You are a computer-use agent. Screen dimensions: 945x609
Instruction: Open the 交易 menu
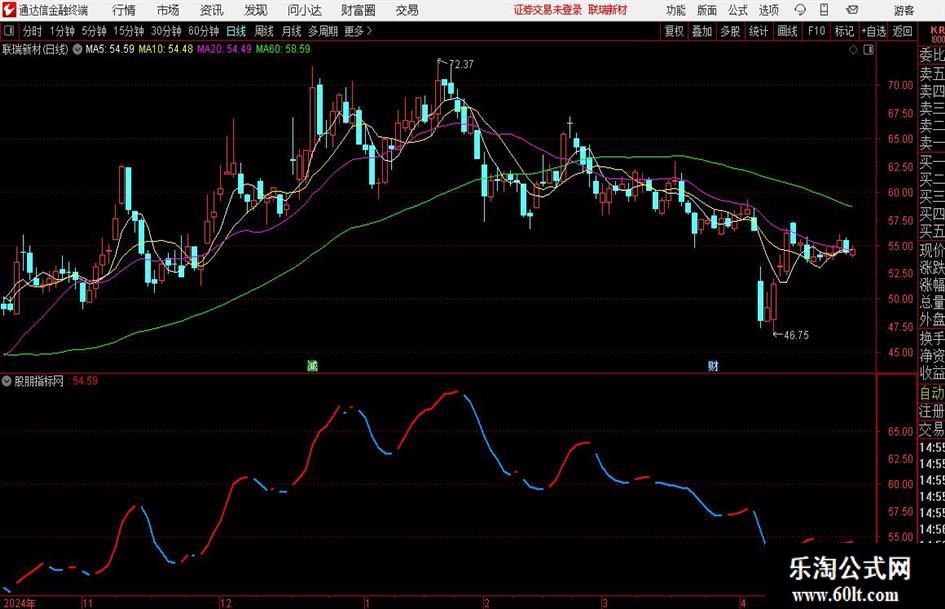click(x=407, y=10)
